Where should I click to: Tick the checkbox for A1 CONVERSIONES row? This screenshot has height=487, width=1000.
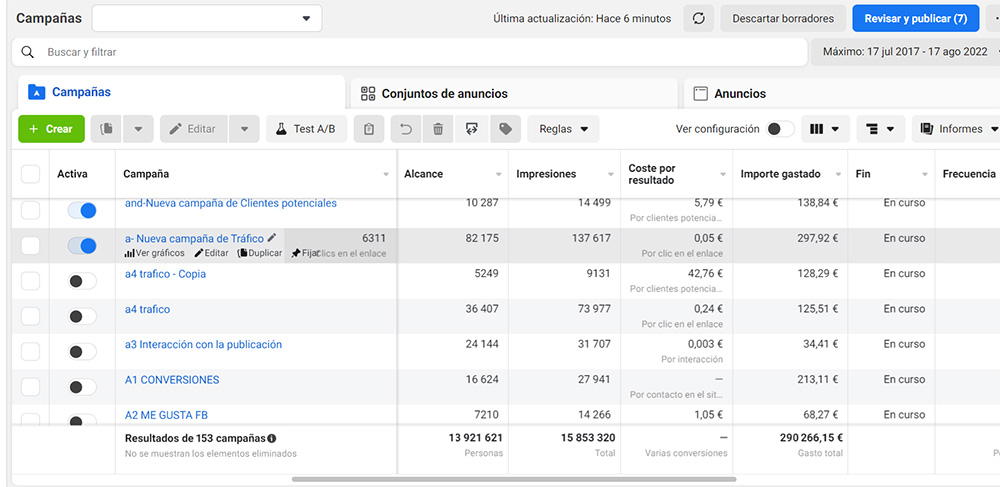tap(31, 381)
